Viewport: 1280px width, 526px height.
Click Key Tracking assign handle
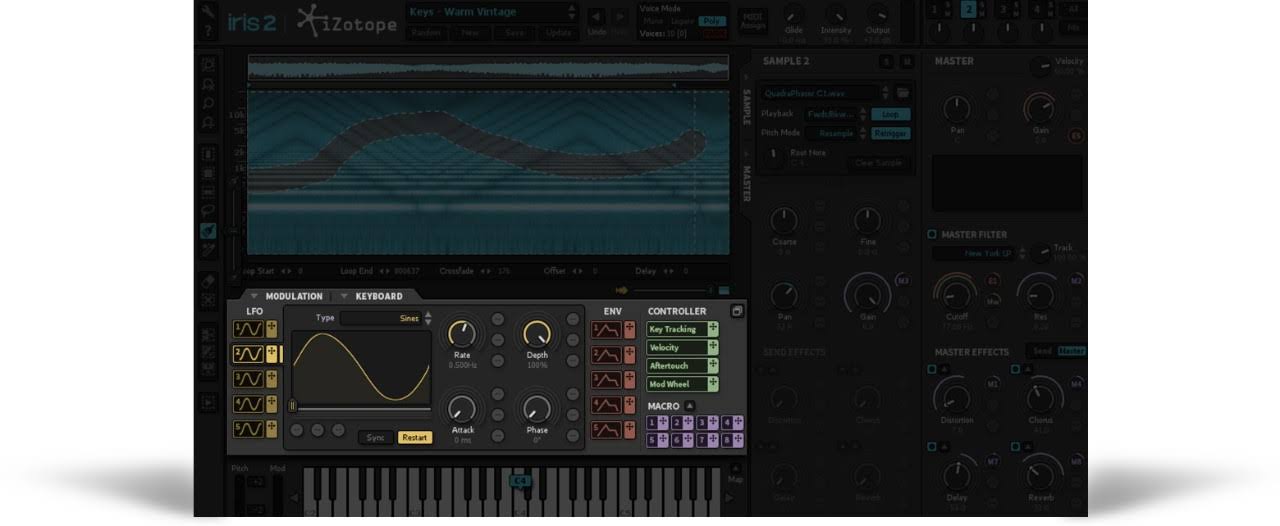[713, 329]
